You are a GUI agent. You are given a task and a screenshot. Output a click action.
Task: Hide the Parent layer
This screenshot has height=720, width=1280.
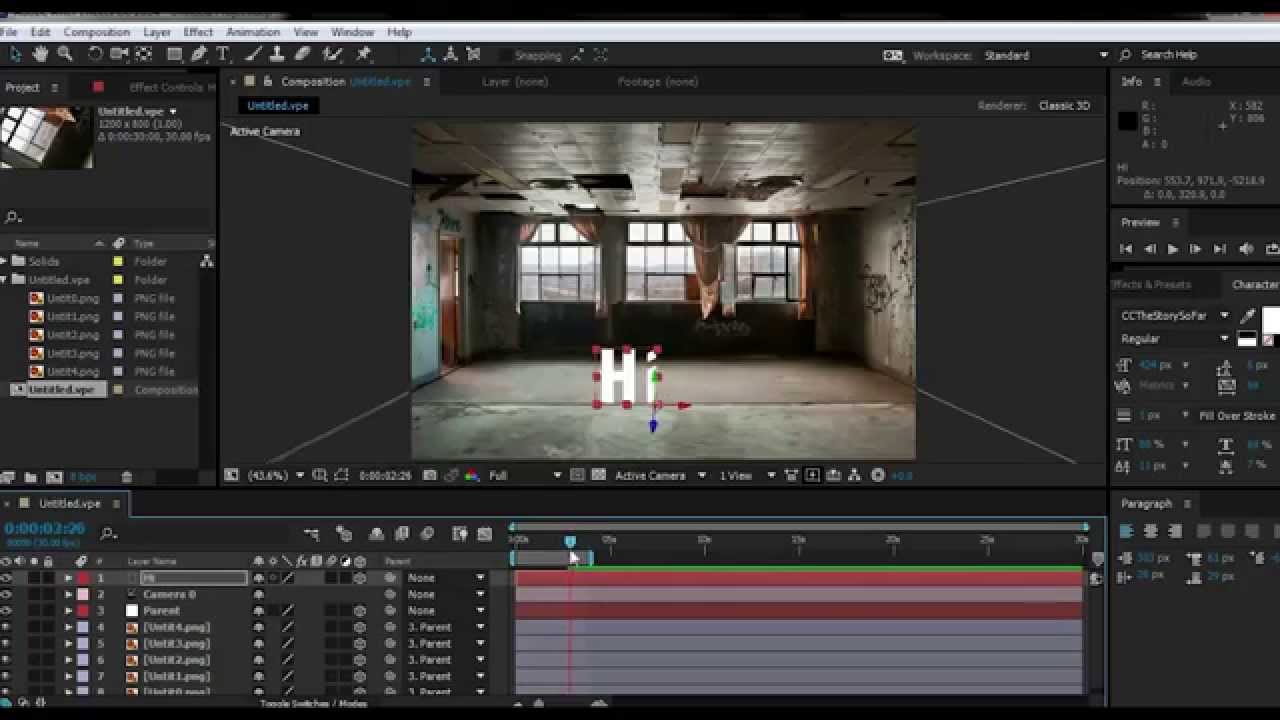click(7, 610)
